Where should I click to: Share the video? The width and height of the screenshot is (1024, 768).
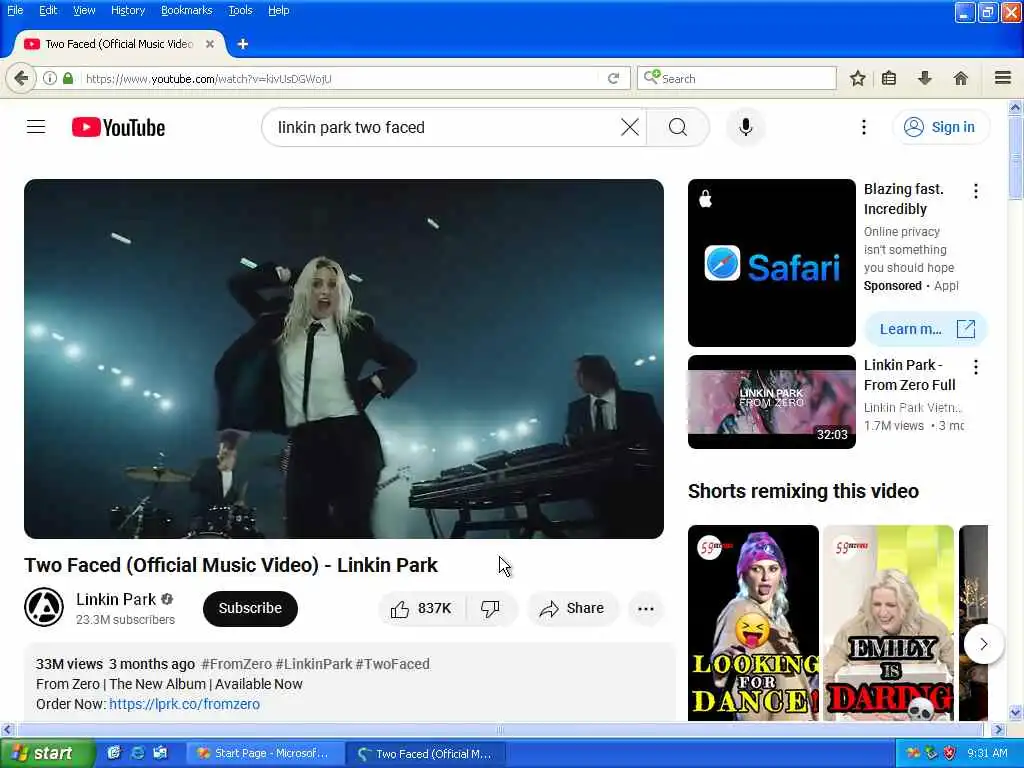[572, 609]
